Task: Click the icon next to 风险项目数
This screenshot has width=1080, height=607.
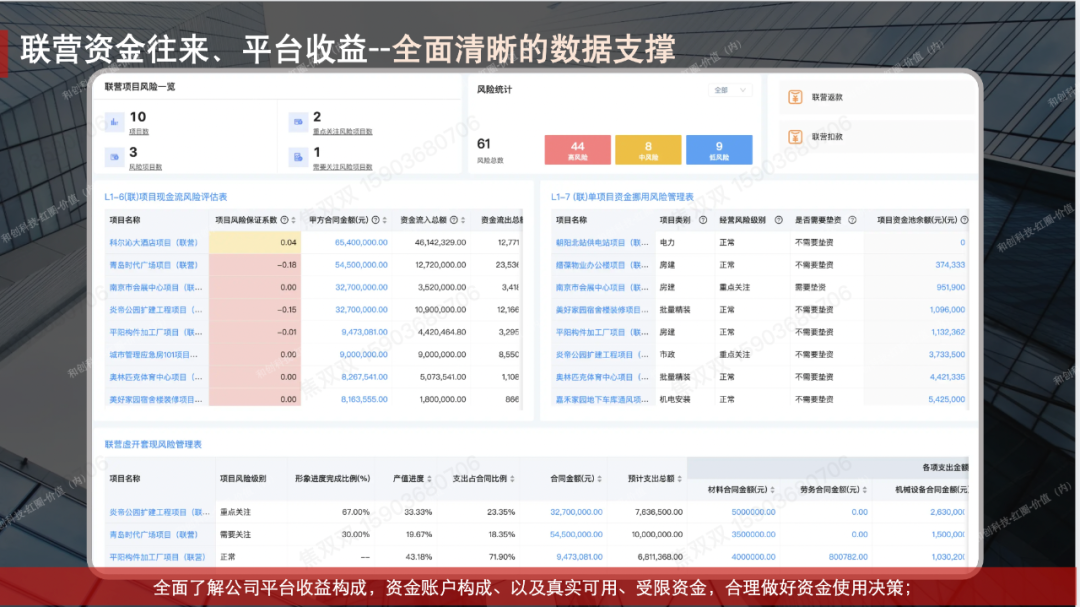Action: click(113, 157)
